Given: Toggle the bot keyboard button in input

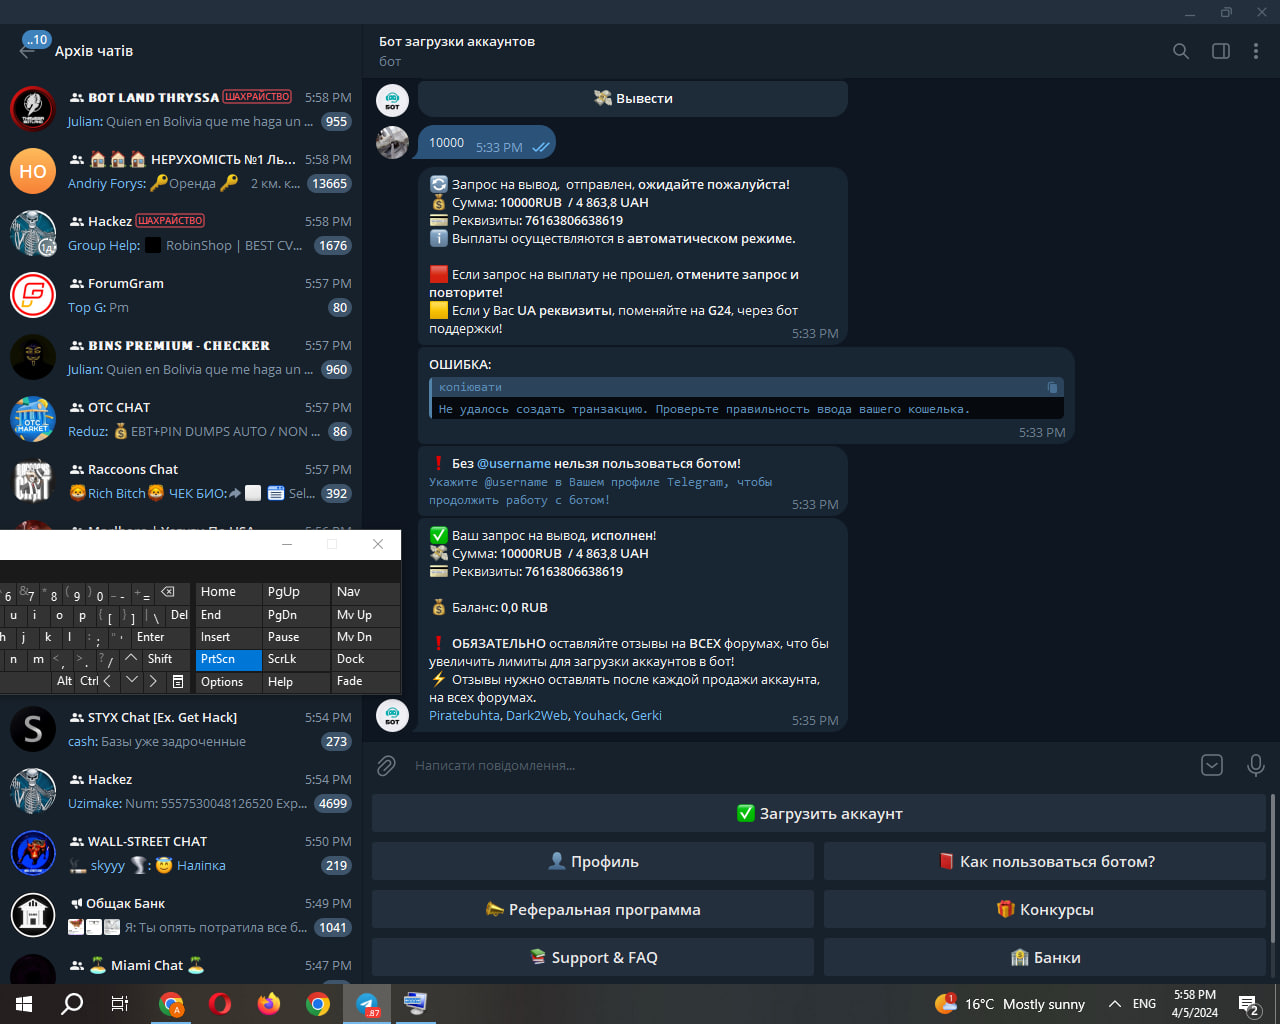Looking at the screenshot, I should (1212, 766).
